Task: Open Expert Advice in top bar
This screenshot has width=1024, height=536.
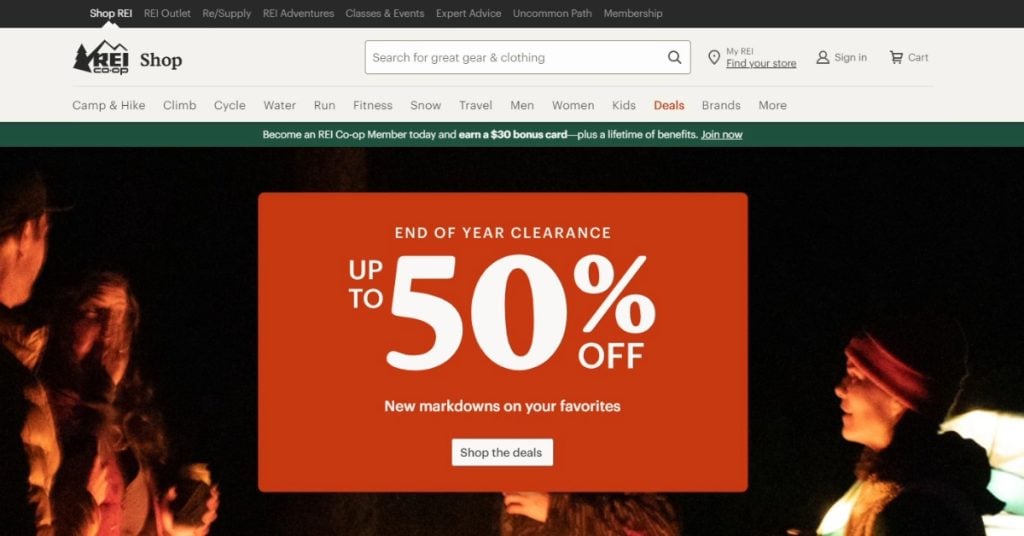Action: [x=468, y=13]
